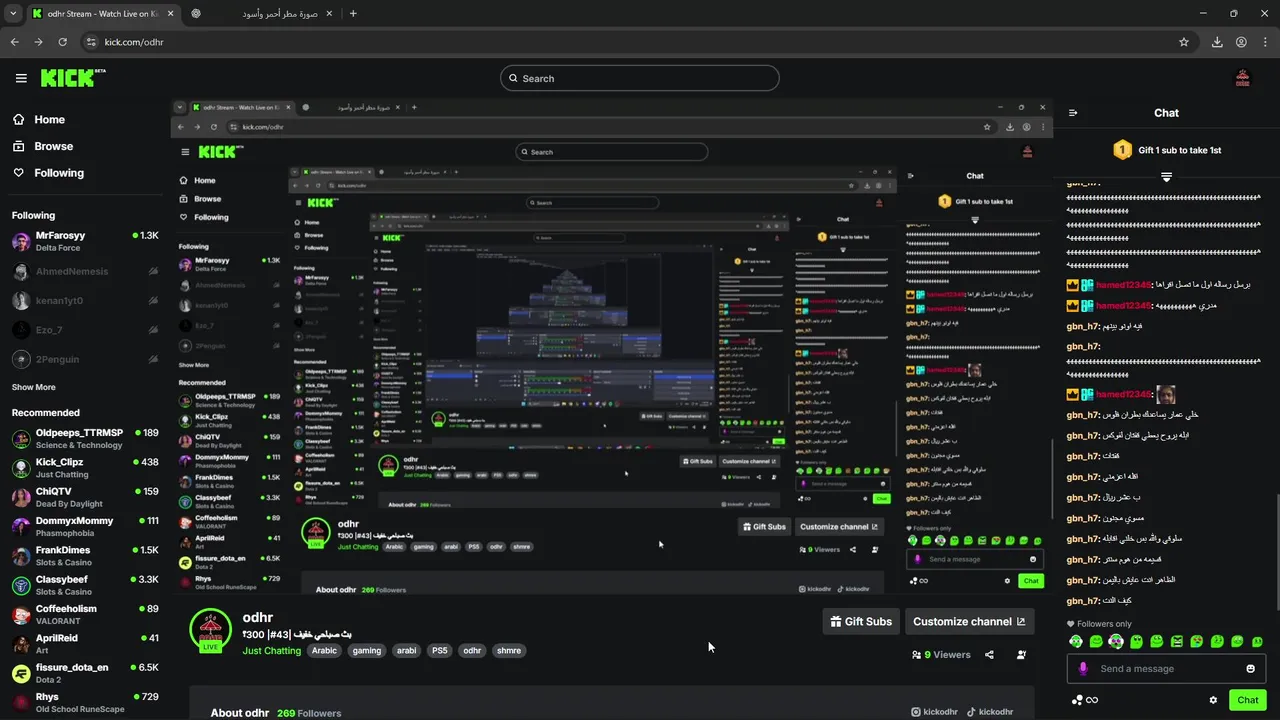Go to Home in the main Kick sidebar
This screenshot has width=1280, height=720.
point(38,119)
